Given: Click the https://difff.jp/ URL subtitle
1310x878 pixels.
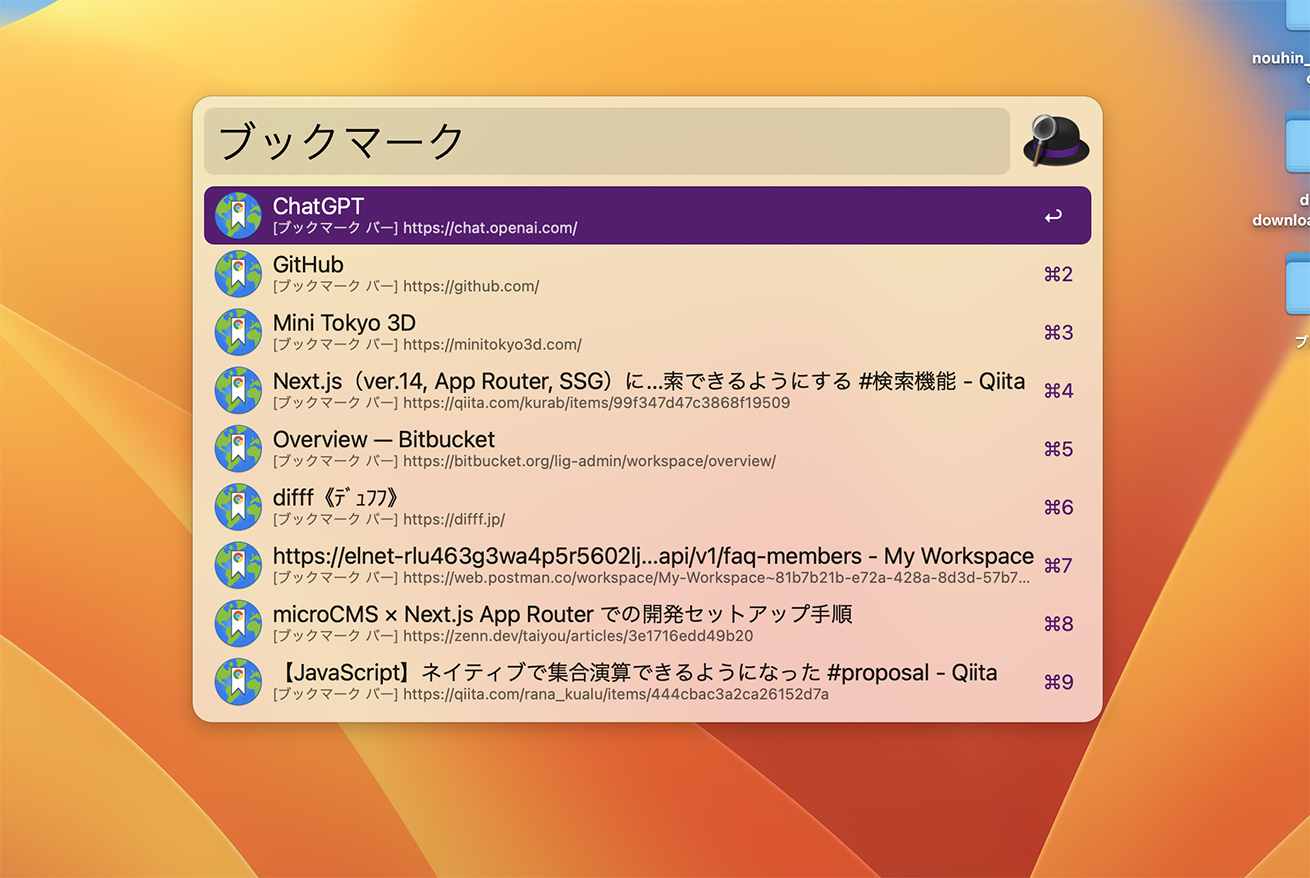Looking at the screenshot, I should pyautogui.click(x=454, y=520).
